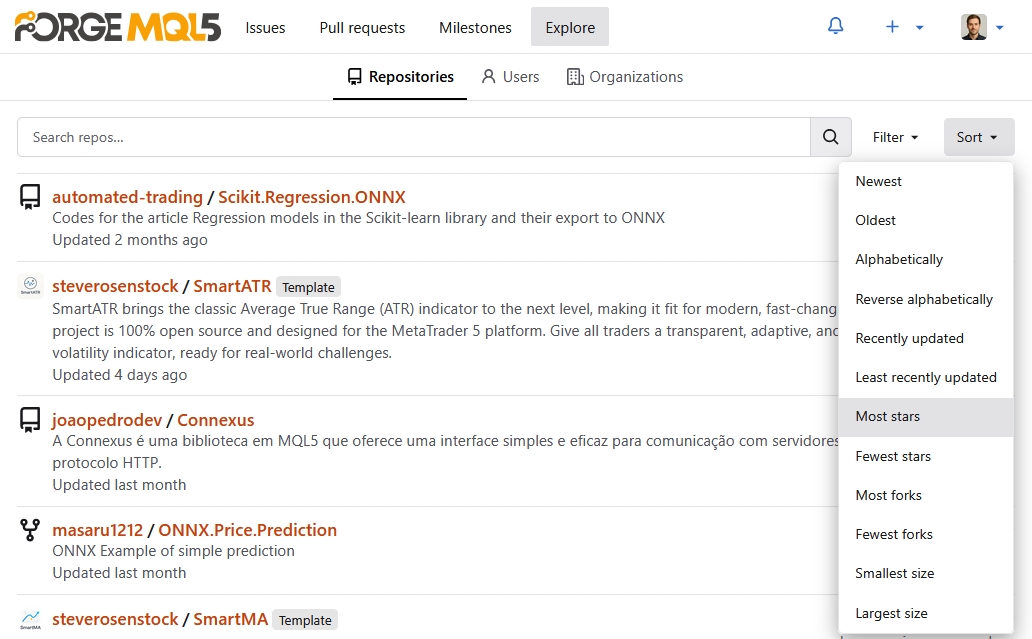Screen dimensions: 1032x639
Task: Switch to the Users tab
Action: coord(510,77)
